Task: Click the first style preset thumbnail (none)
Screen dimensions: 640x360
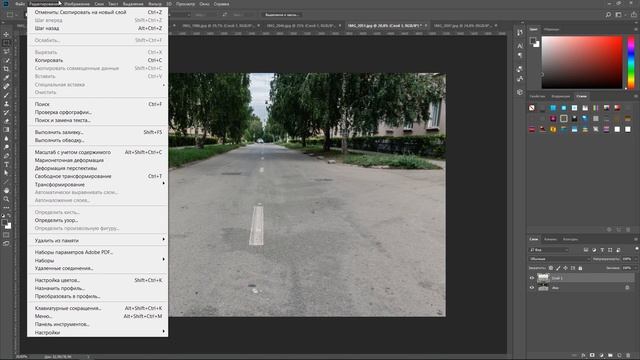Action: [532, 108]
